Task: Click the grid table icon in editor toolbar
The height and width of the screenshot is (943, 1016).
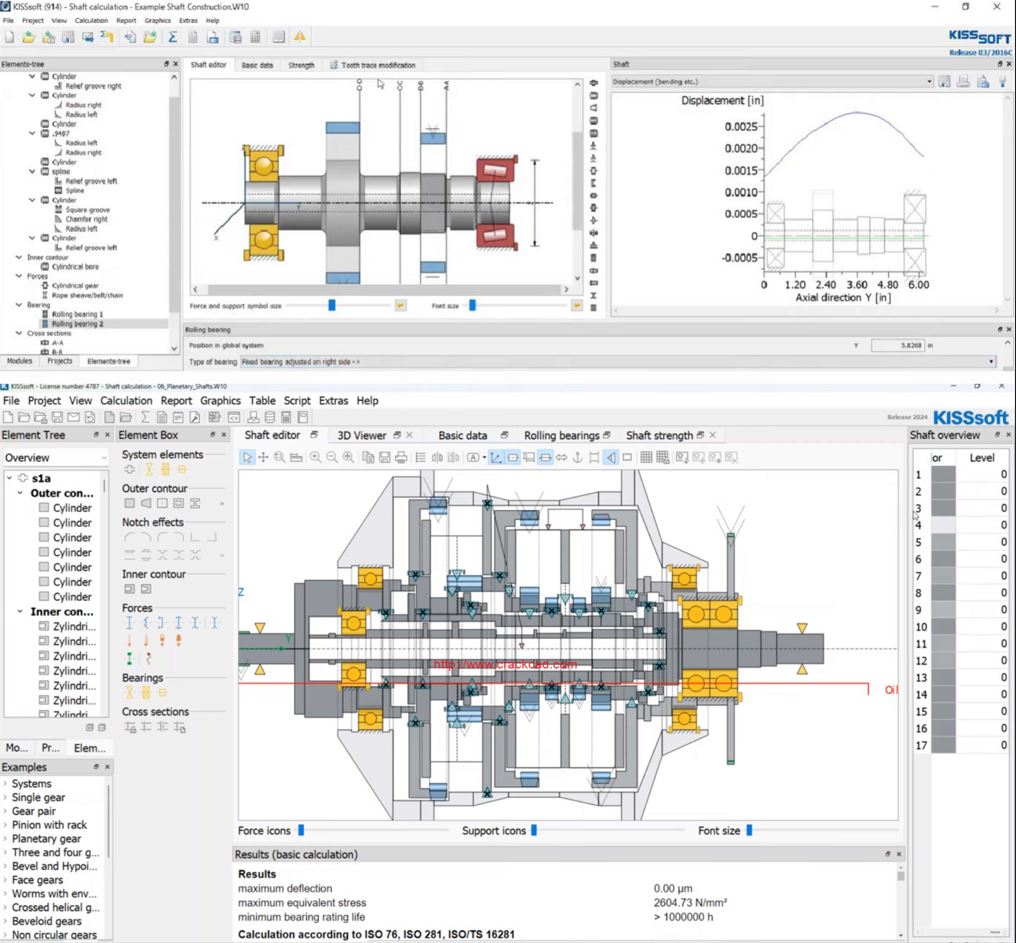Action: 646,457
